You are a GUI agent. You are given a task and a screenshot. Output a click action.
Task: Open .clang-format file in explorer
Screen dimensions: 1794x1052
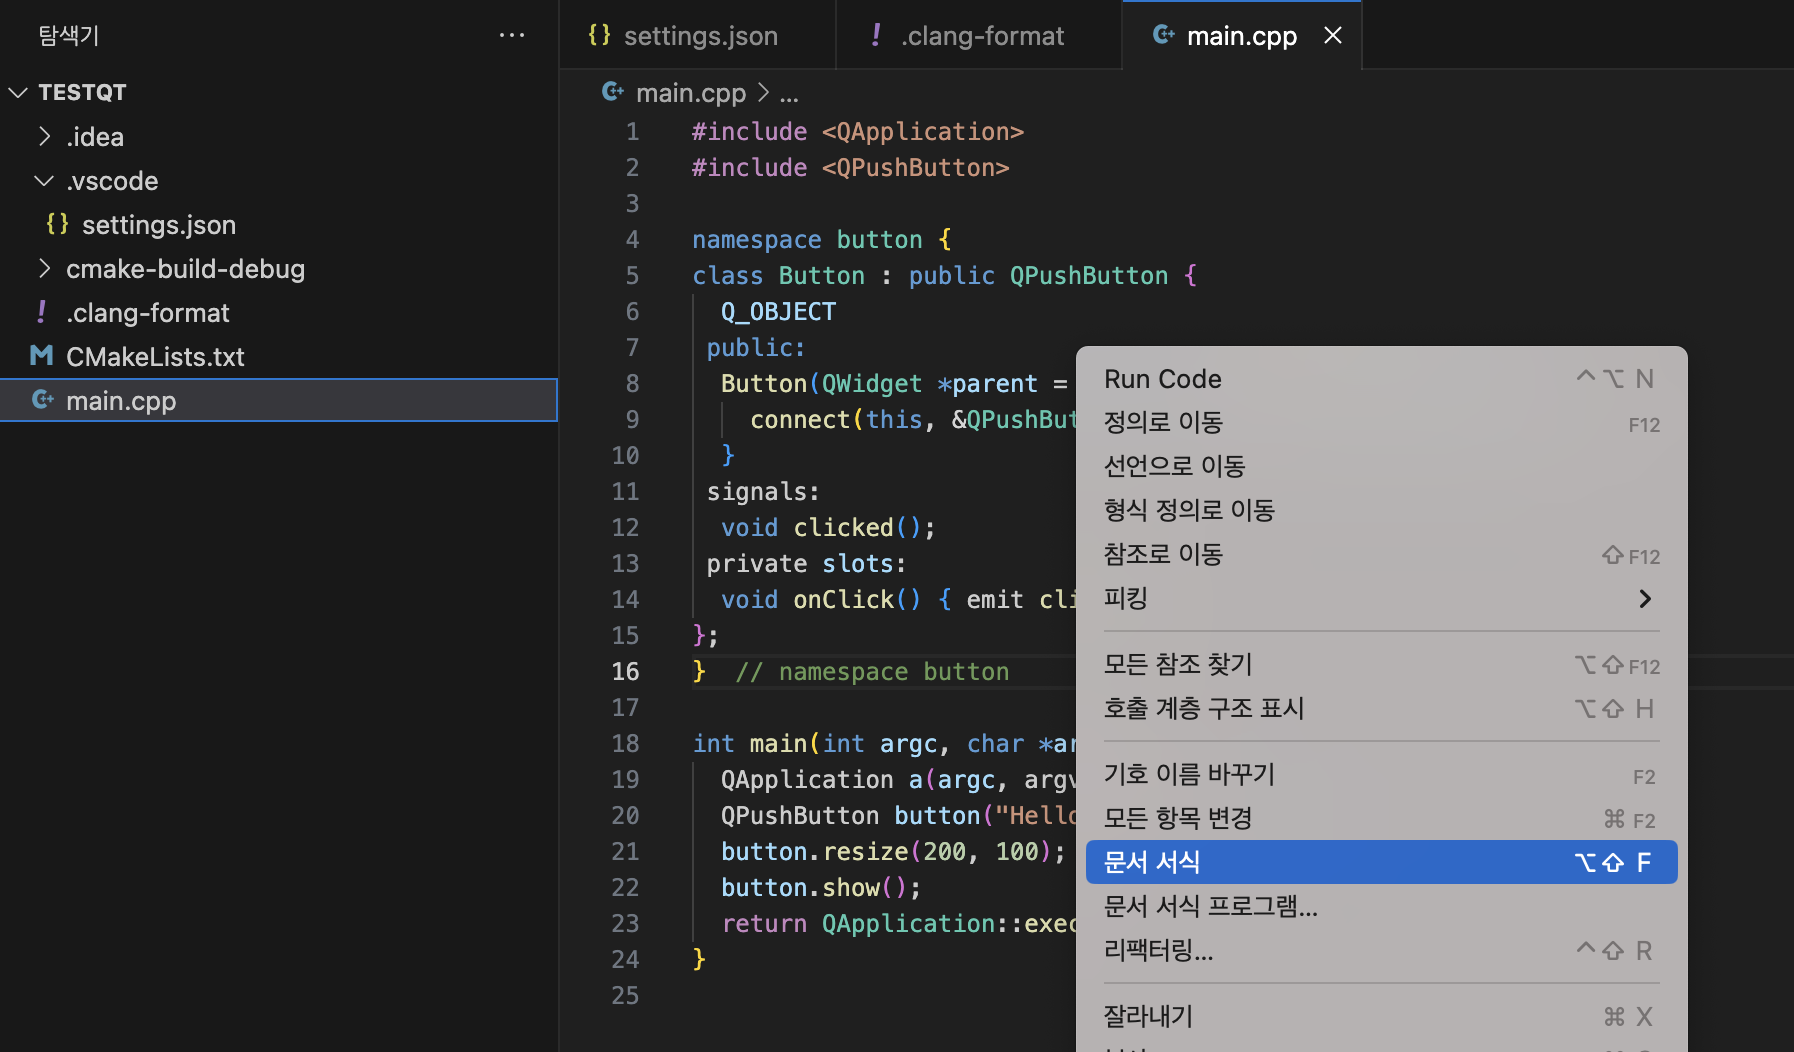(278, 312)
